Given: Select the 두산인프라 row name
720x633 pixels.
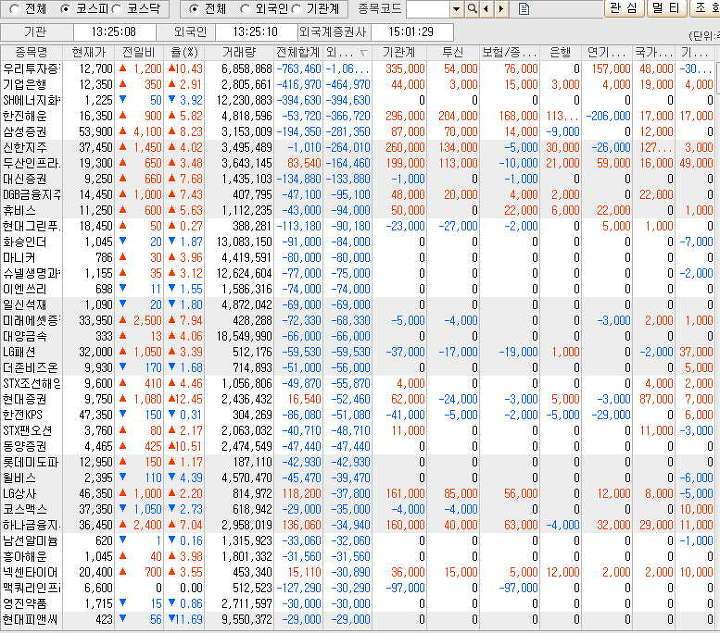Looking at the screenshot, I should [x=31, y=163].
